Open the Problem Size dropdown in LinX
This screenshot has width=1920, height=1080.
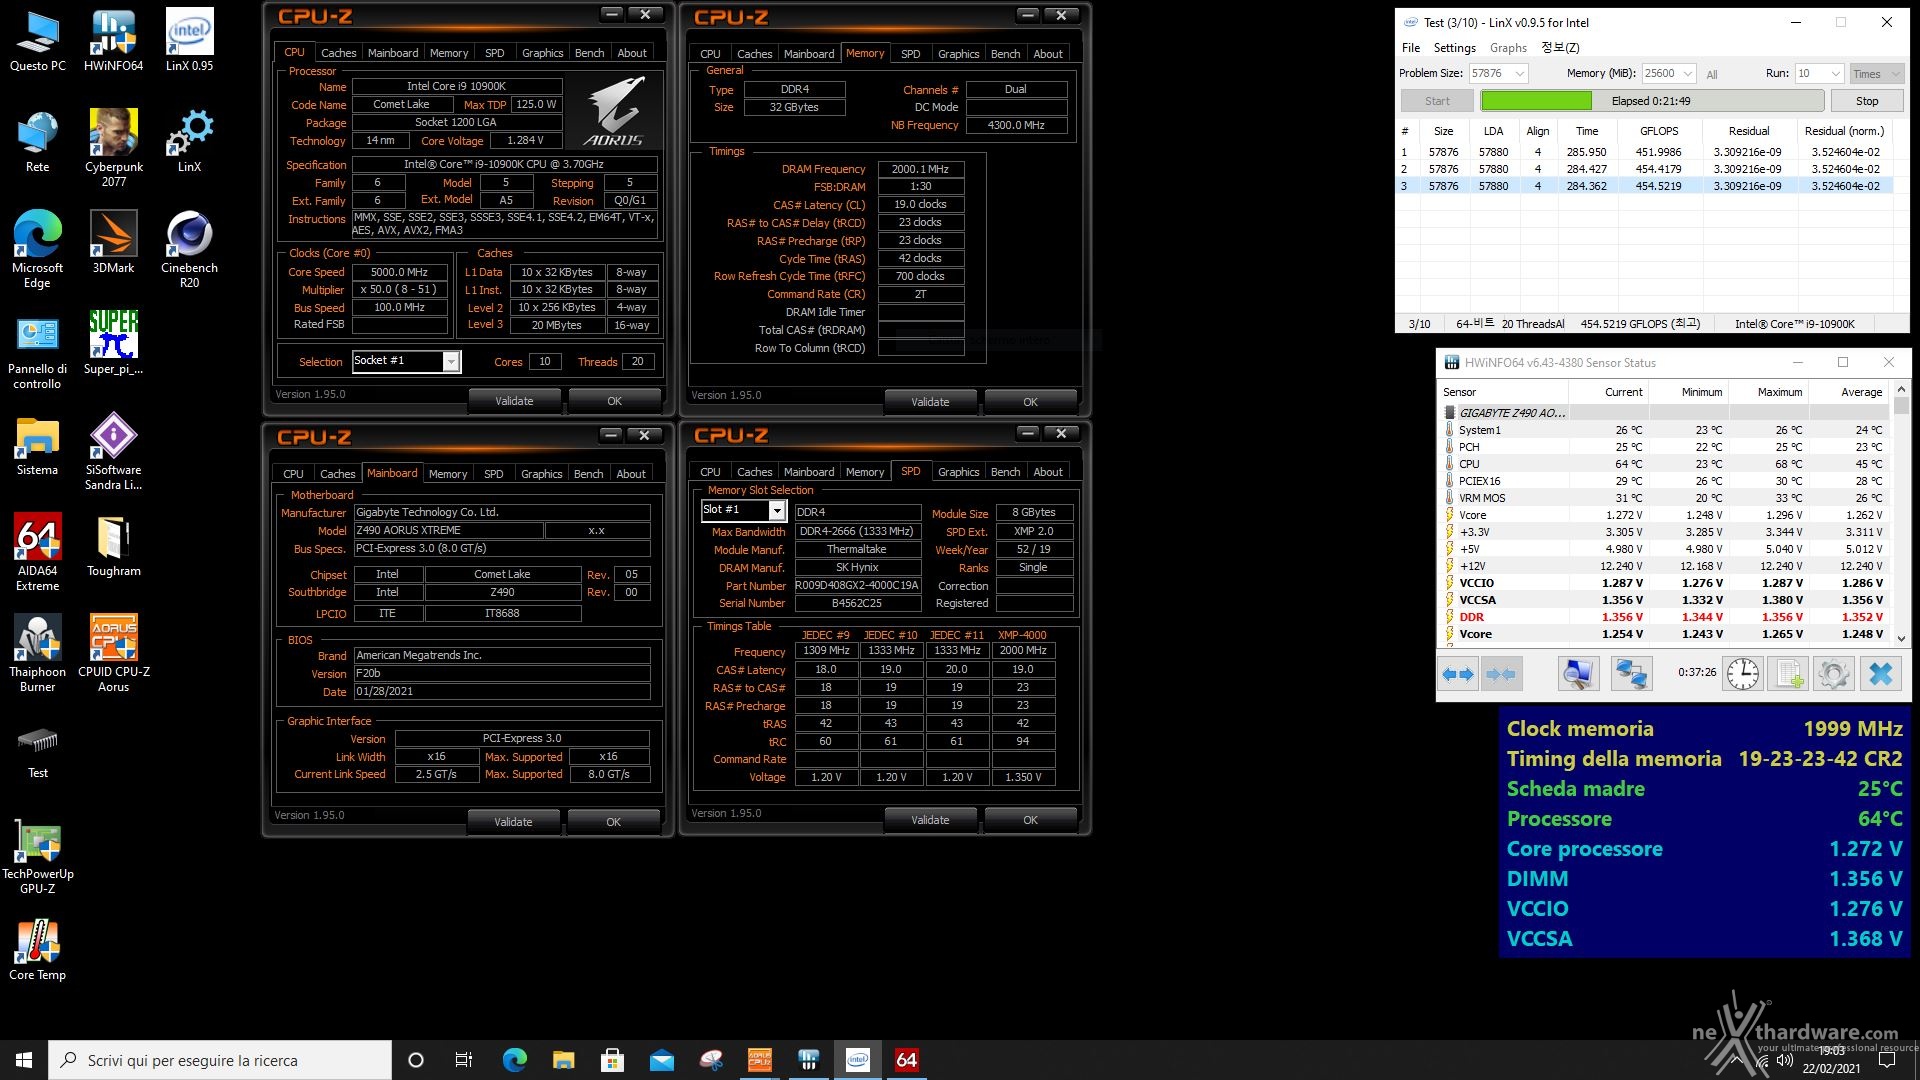[x=1520, y=73]
